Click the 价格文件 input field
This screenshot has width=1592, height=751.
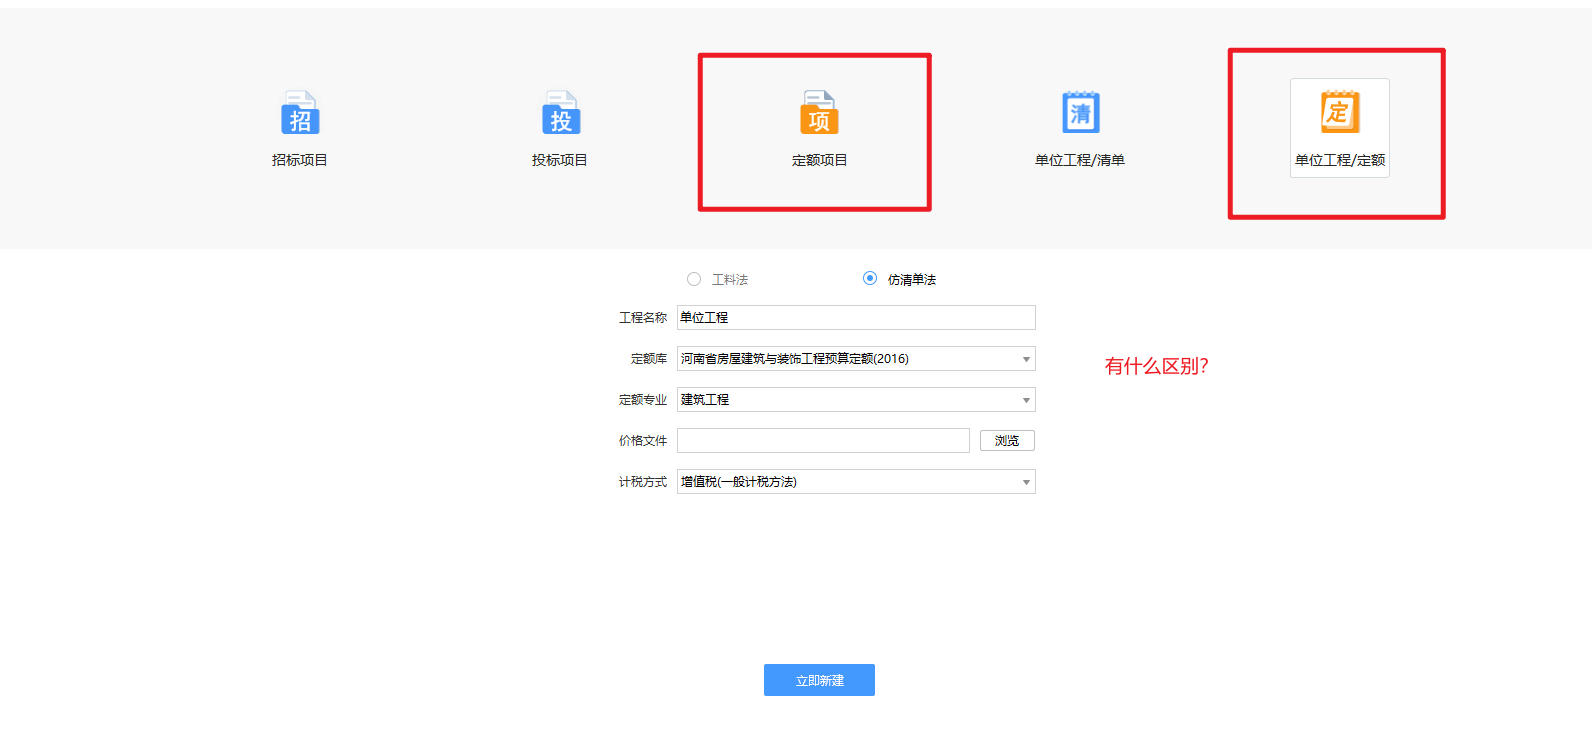tap(823, 440)
